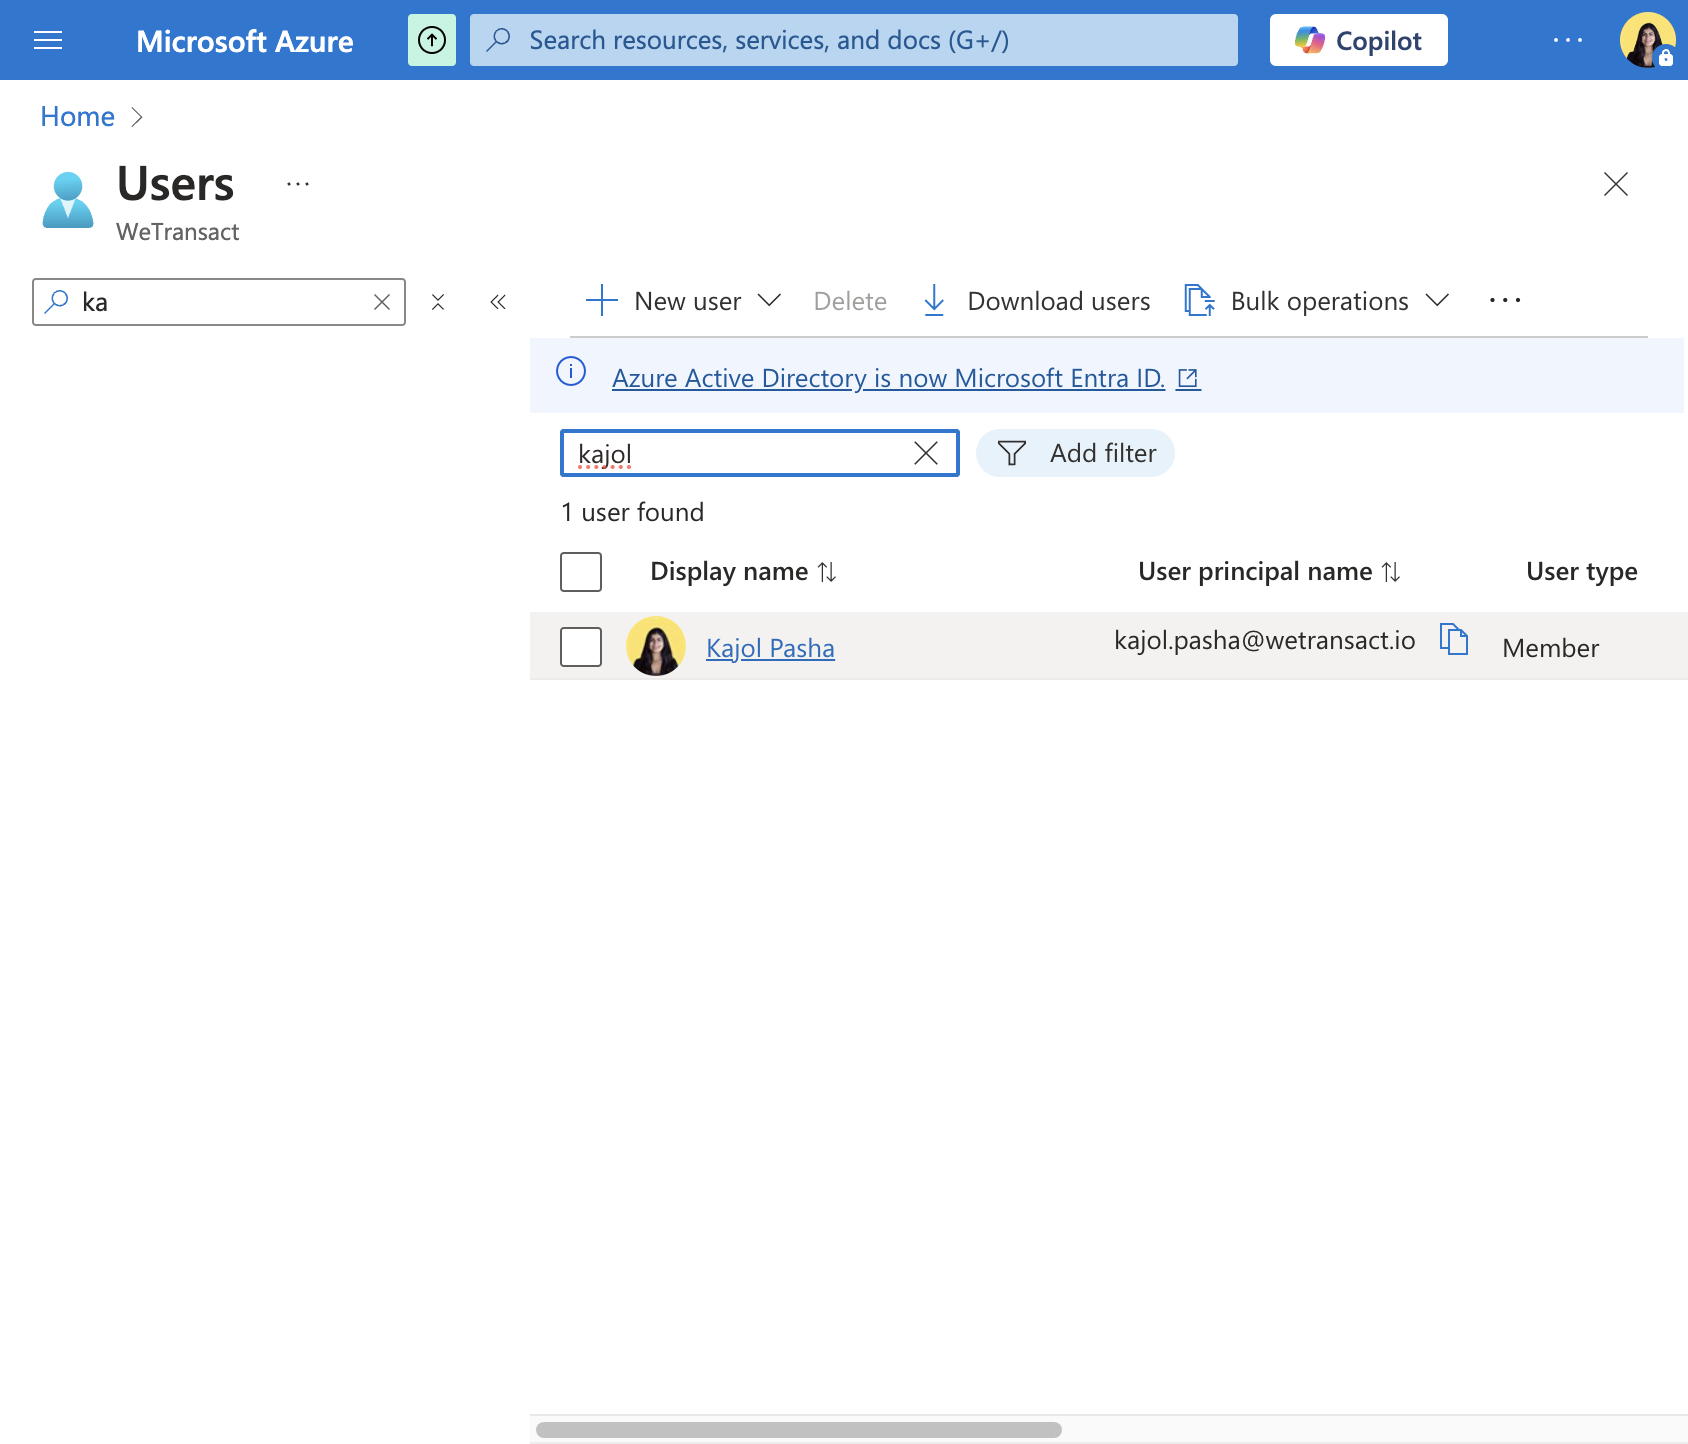Click the User type column header
This screenshot has height=1444, width=1688.
pos(1581,571)
